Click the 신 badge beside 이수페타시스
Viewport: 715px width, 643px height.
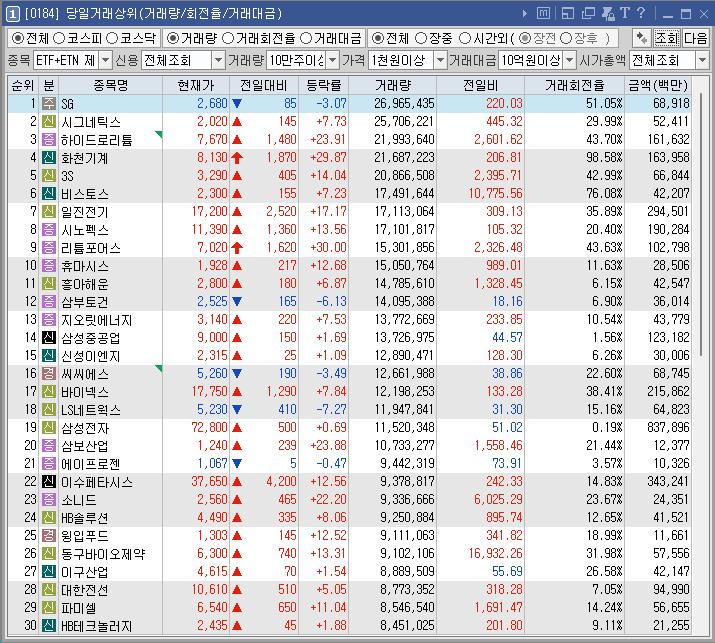[49, 482]
